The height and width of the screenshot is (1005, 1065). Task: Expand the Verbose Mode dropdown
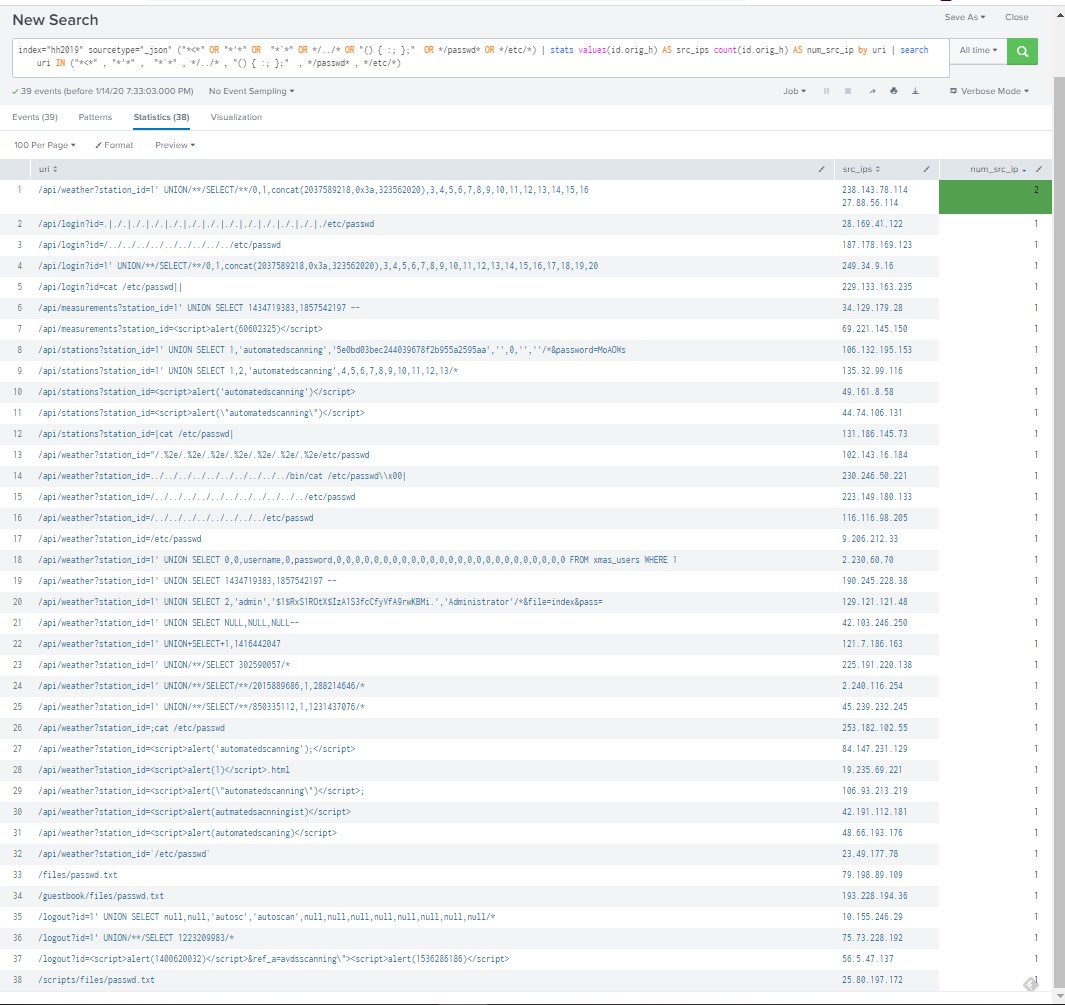point(988,91)
